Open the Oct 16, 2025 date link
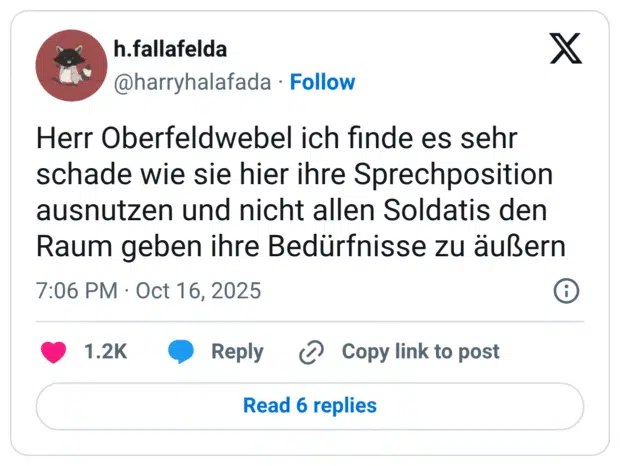Viewport: 620px width, 466px height. tap(198, 291)
